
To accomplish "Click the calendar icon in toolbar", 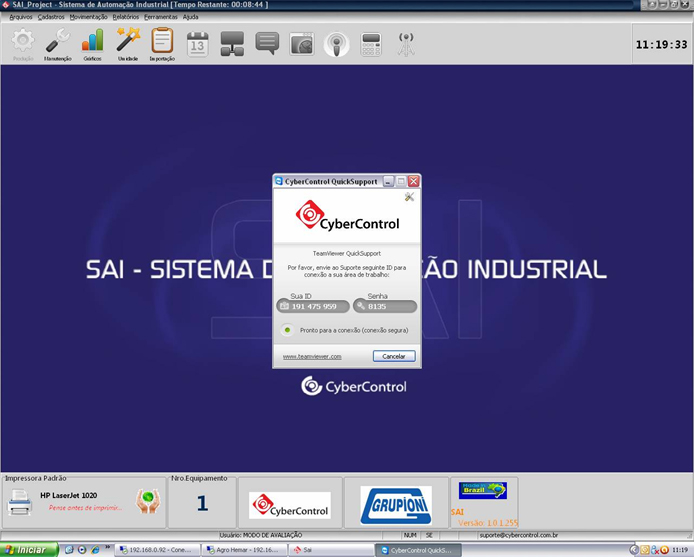I will coord(198,43).
